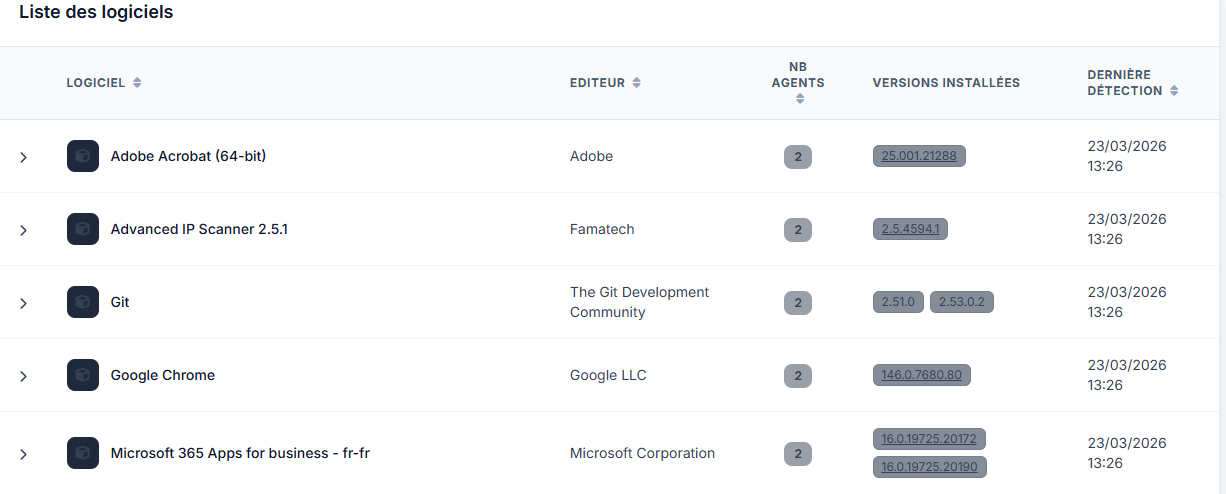Open Microsoft 365 version 16.0.19725.20190 link

coord(929,467)
